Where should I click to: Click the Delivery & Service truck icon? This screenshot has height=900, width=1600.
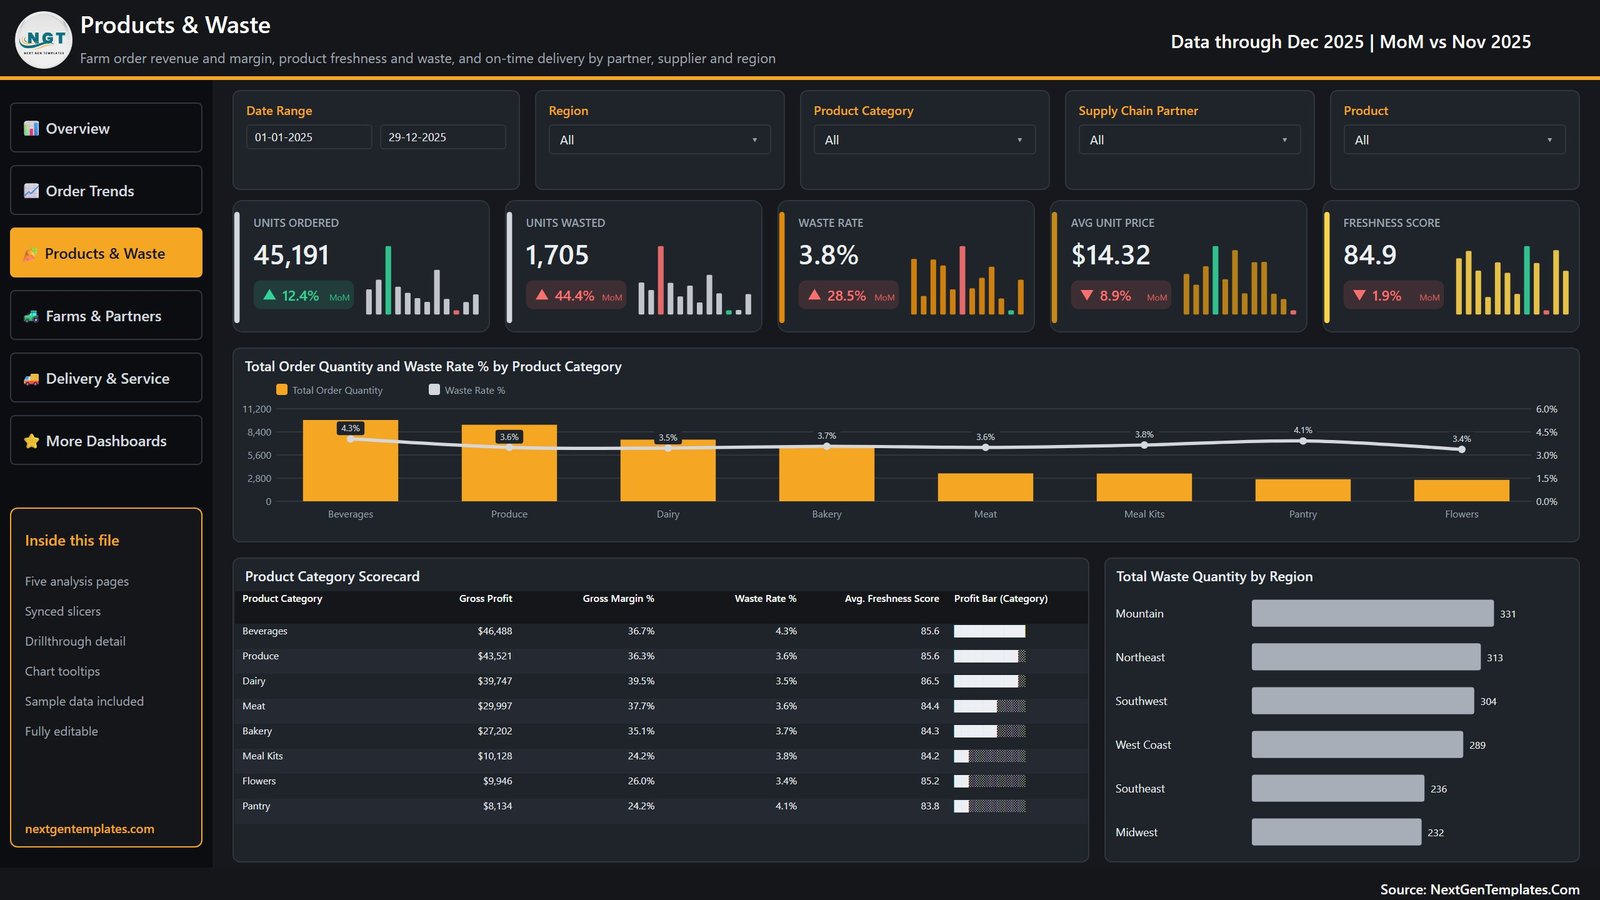pyautogui.click(x=31, y=379)
